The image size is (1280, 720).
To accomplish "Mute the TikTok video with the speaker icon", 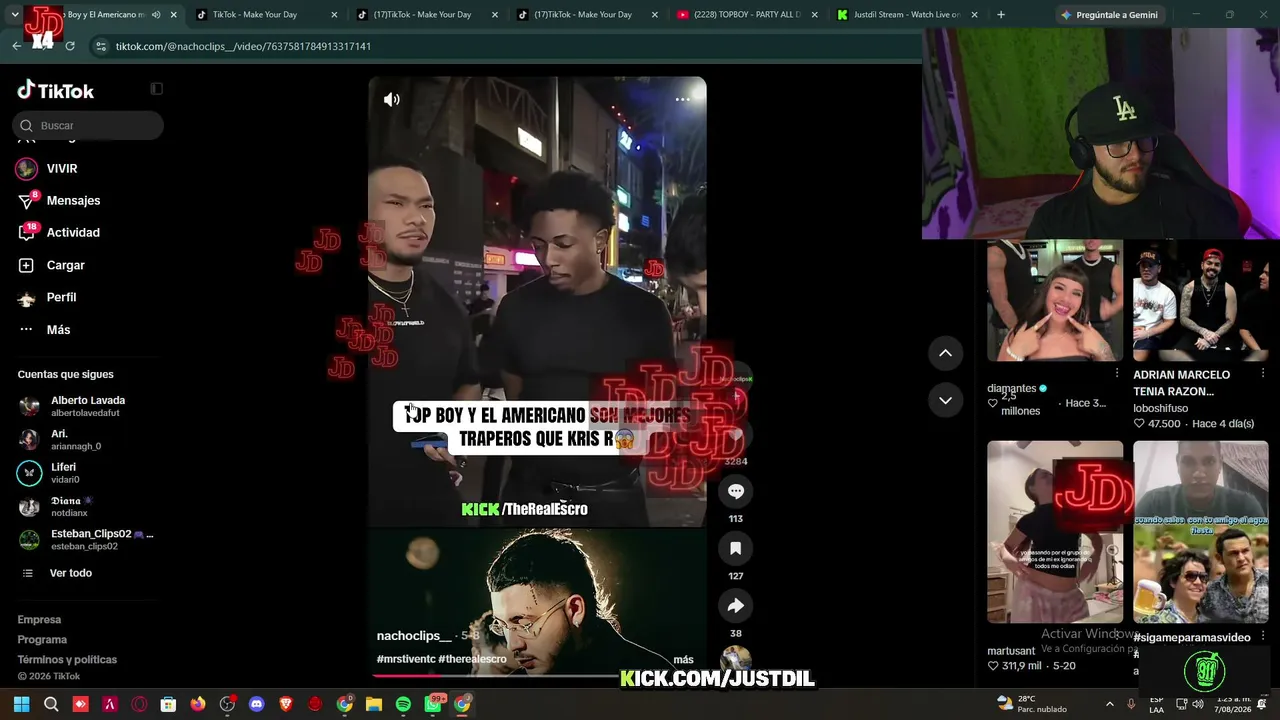I will click(392, 99).
